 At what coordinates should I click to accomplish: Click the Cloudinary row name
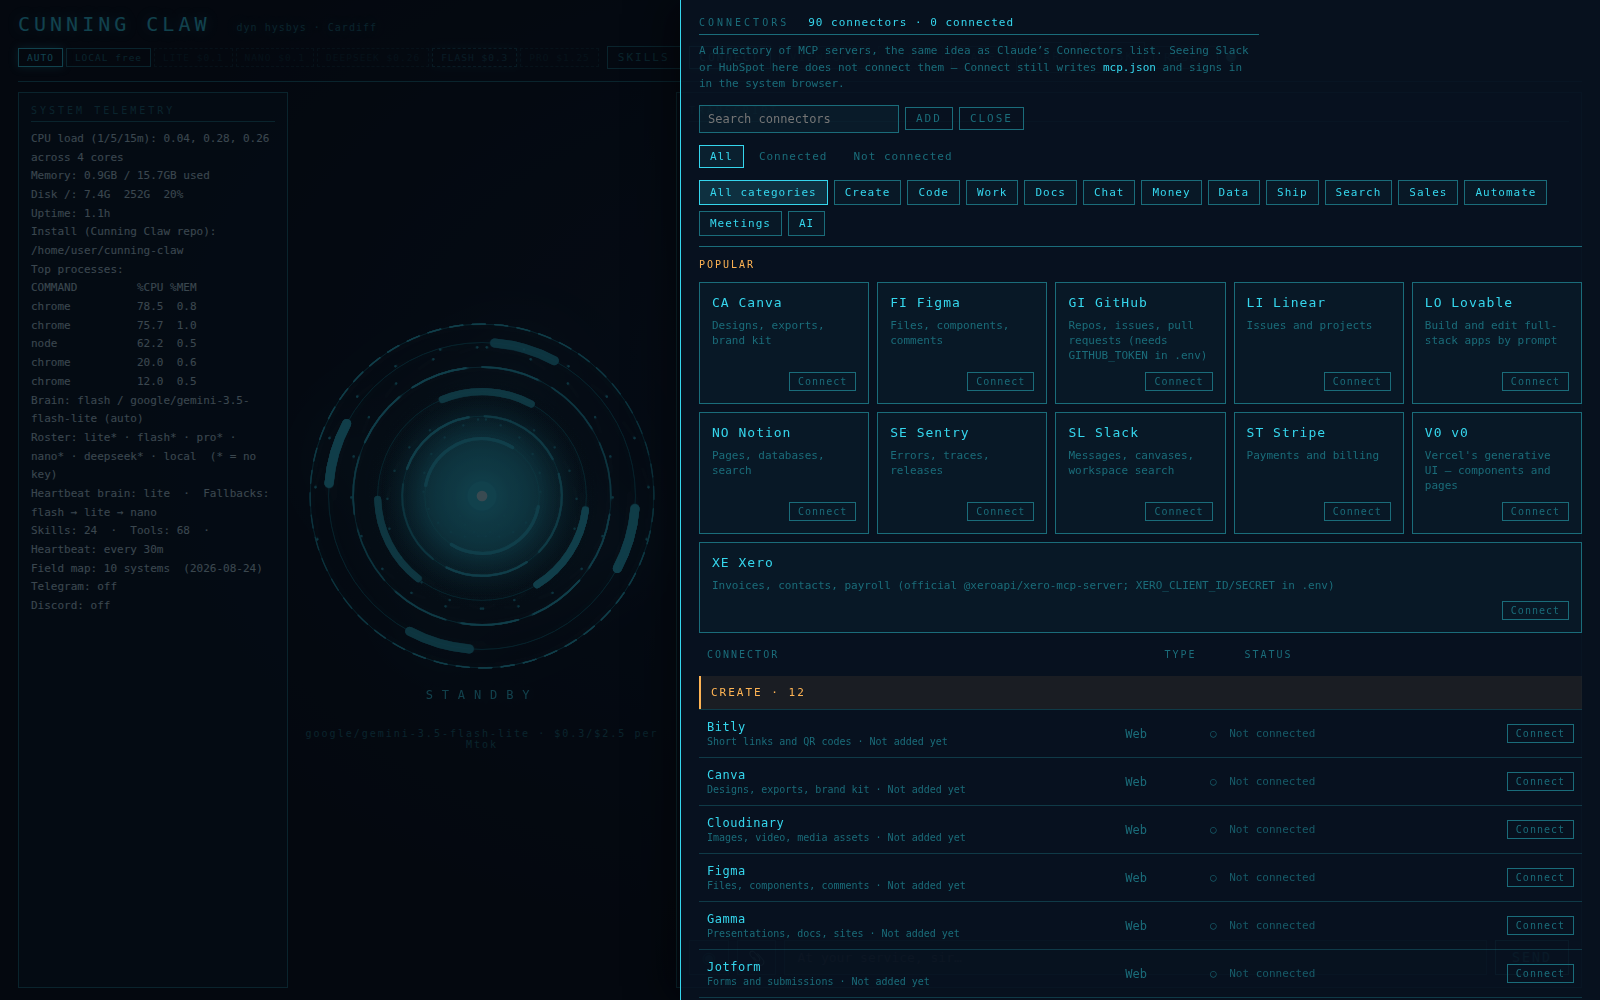[745, 823]
